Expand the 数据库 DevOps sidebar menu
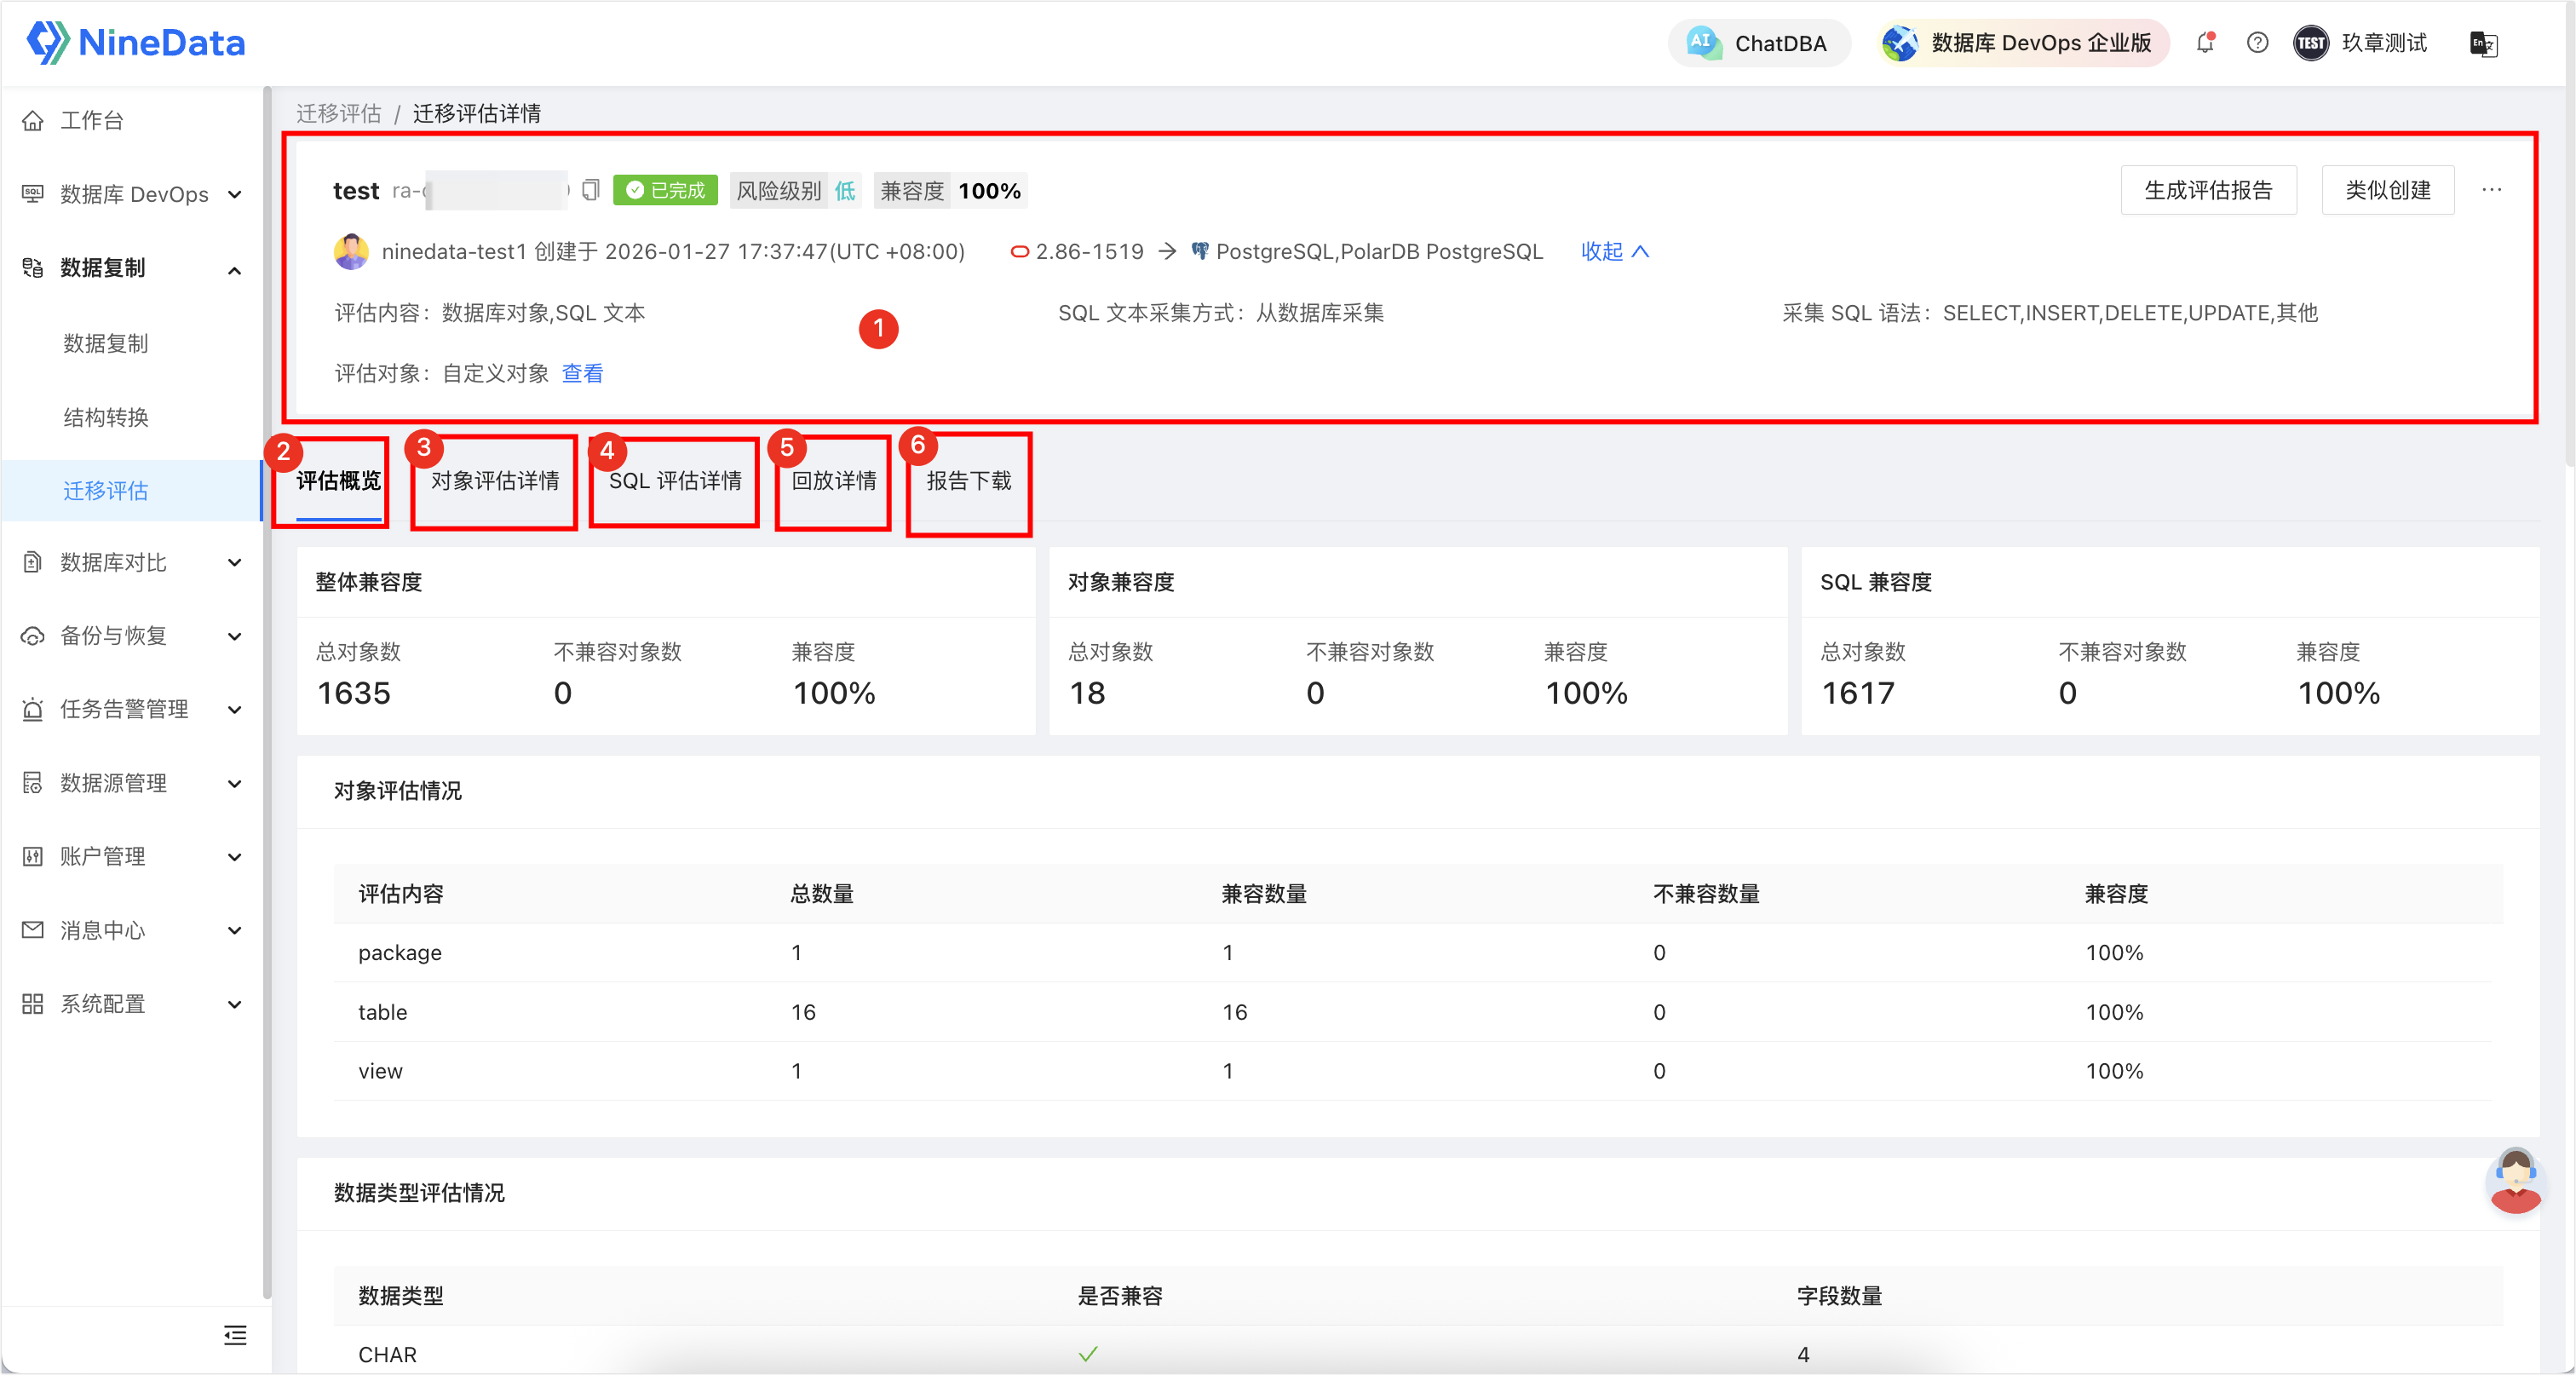 [x=134, y=194]
